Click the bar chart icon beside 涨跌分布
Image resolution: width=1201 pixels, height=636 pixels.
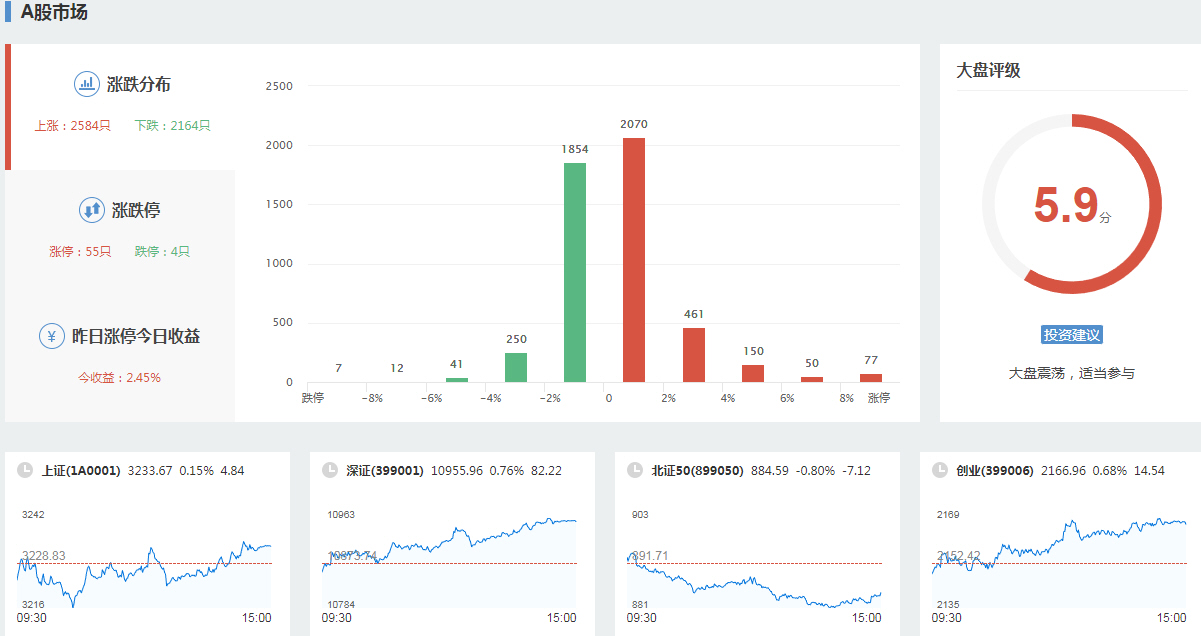(86, 84)
